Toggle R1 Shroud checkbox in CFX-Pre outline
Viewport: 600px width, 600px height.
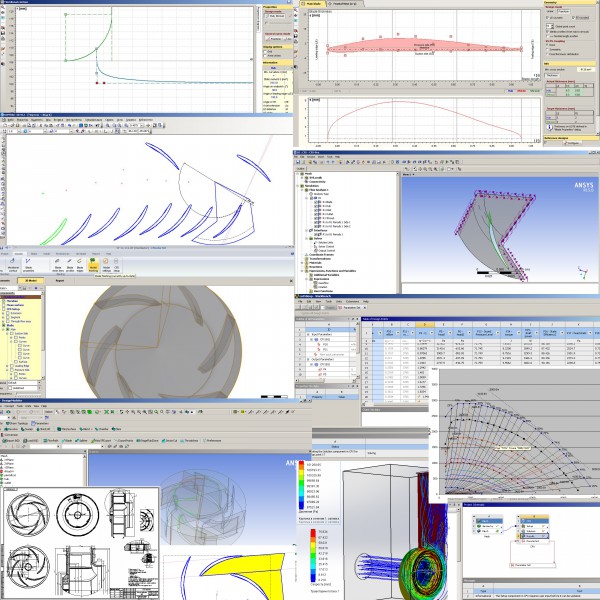tap(315, 218)
